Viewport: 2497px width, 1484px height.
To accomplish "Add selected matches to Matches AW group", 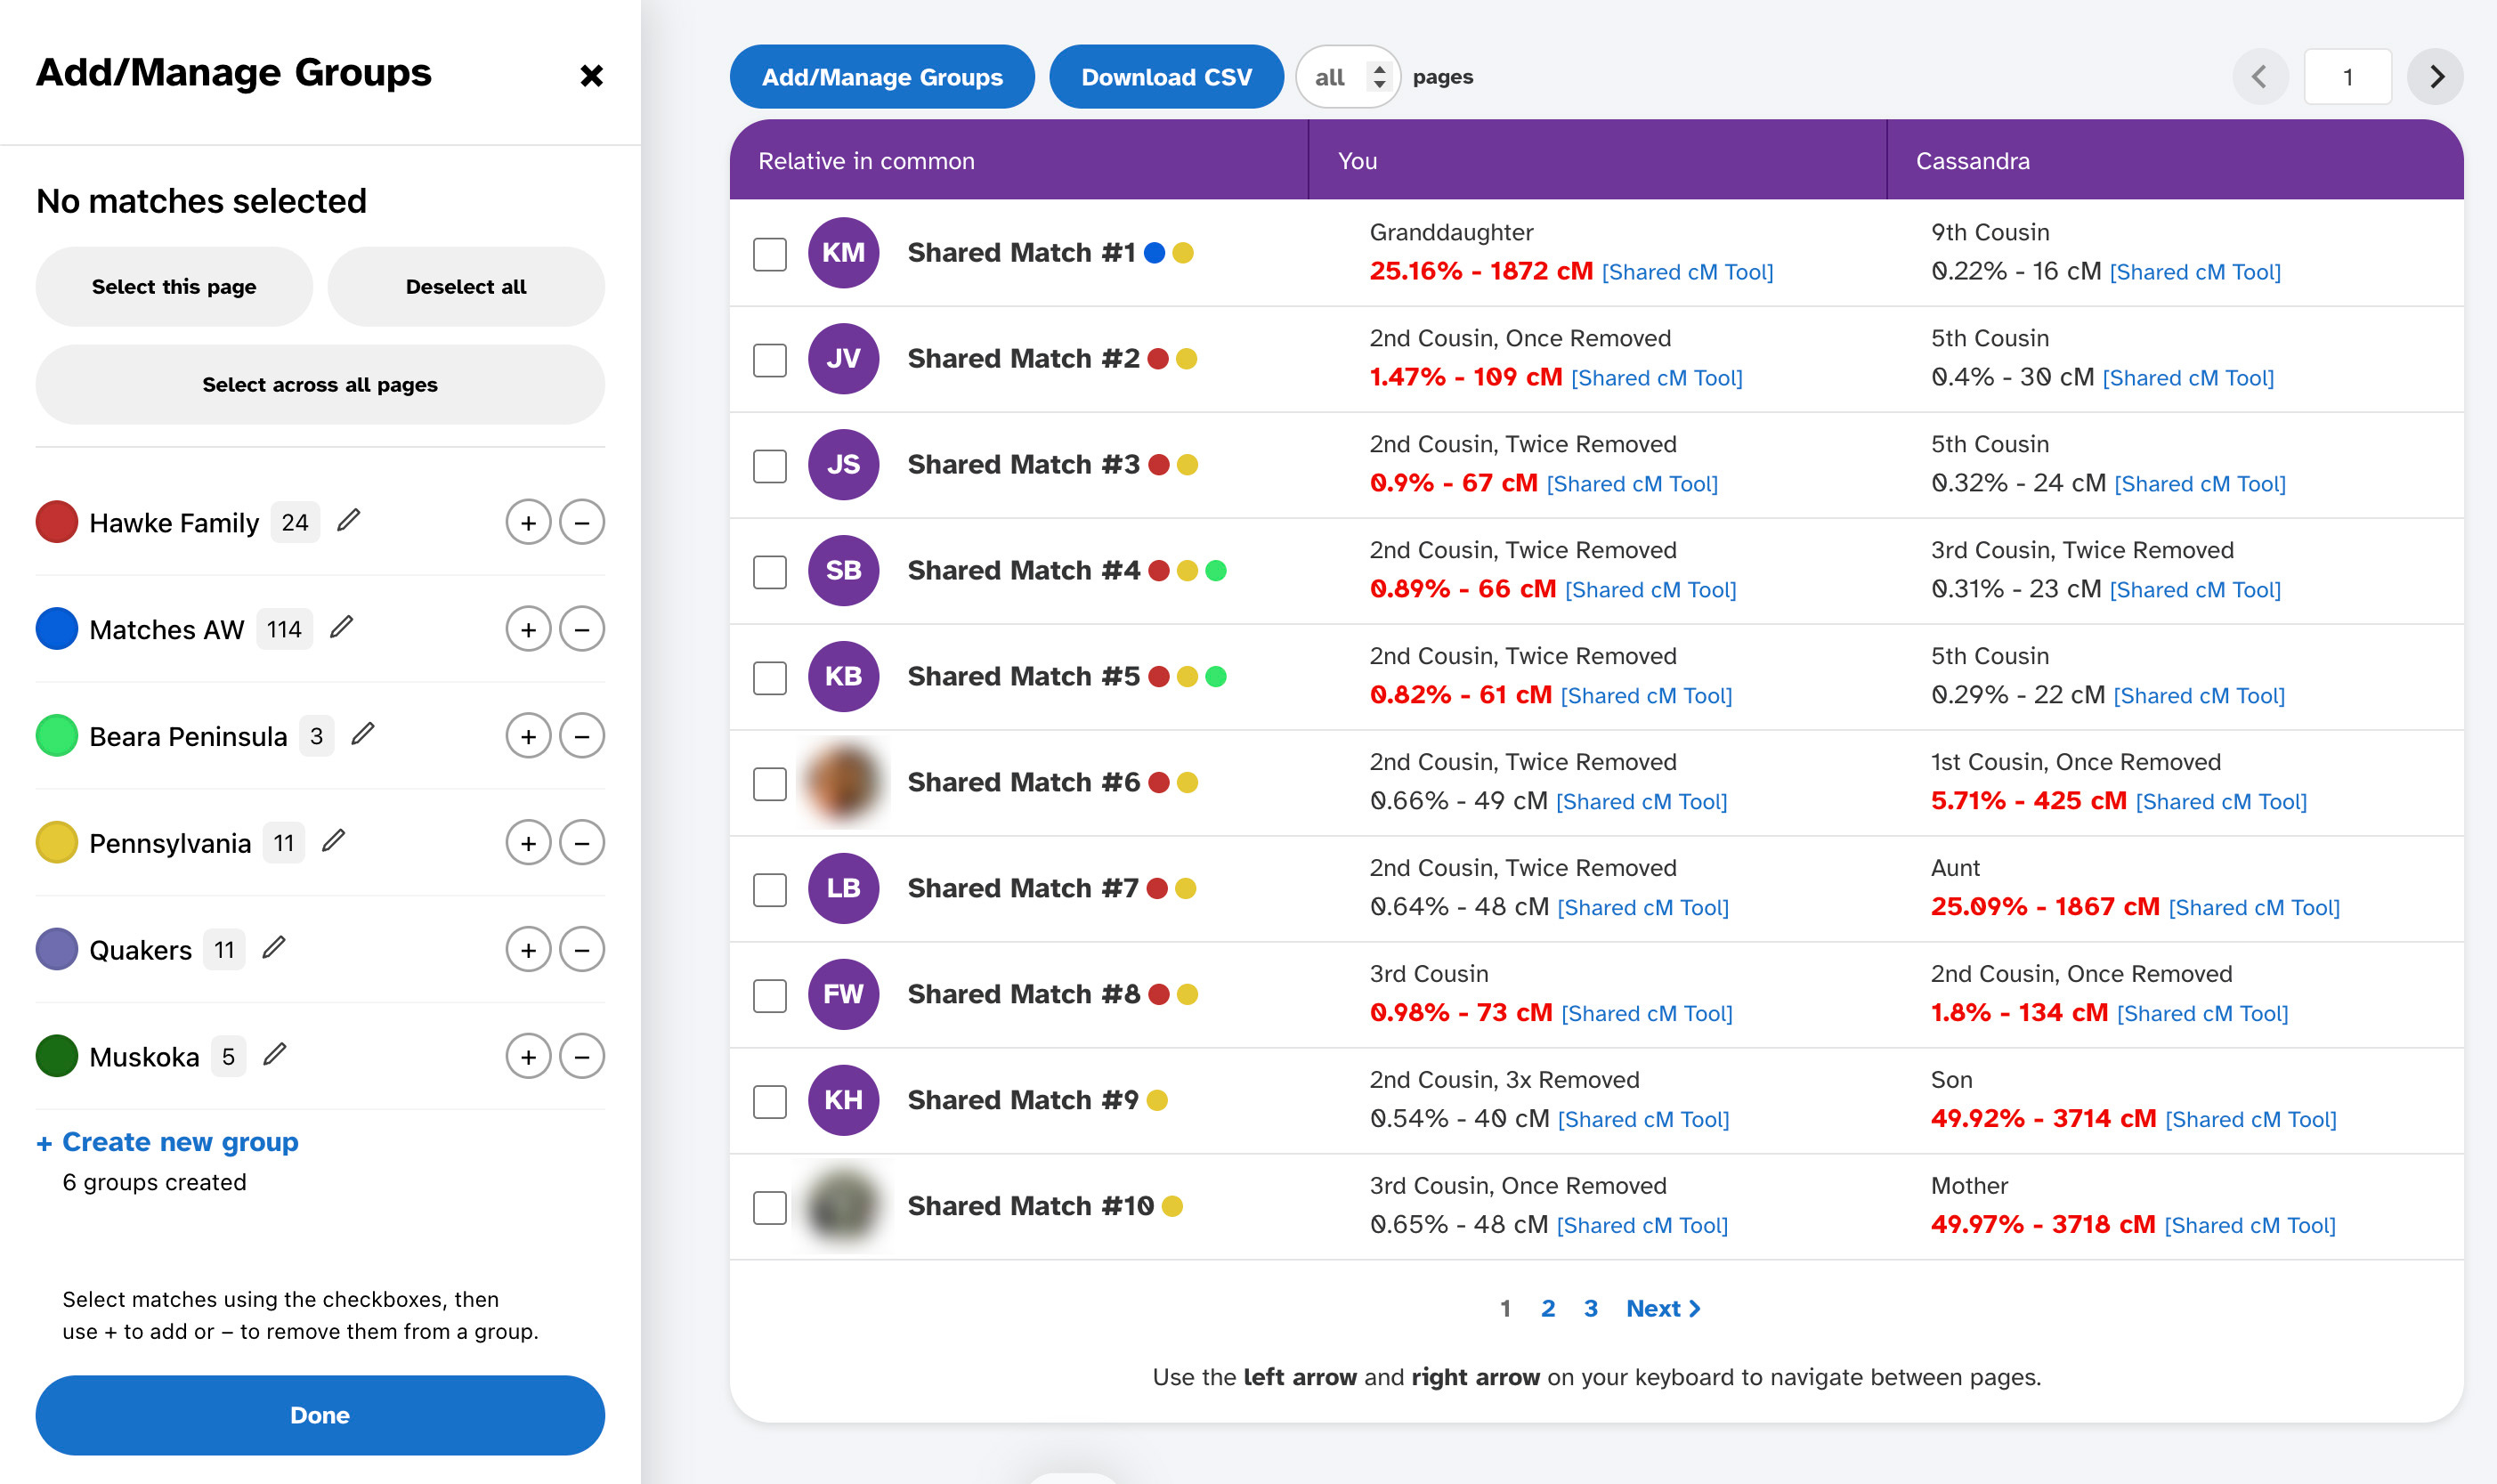I will 528,629.
